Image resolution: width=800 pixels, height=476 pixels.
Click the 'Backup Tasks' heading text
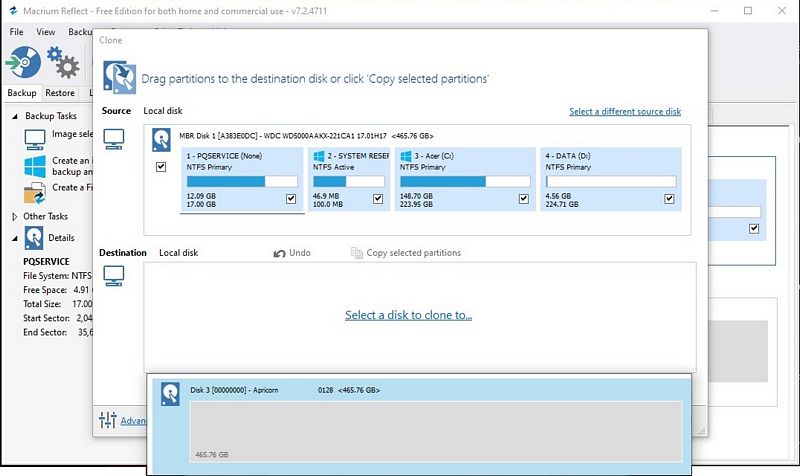(51, 116)
